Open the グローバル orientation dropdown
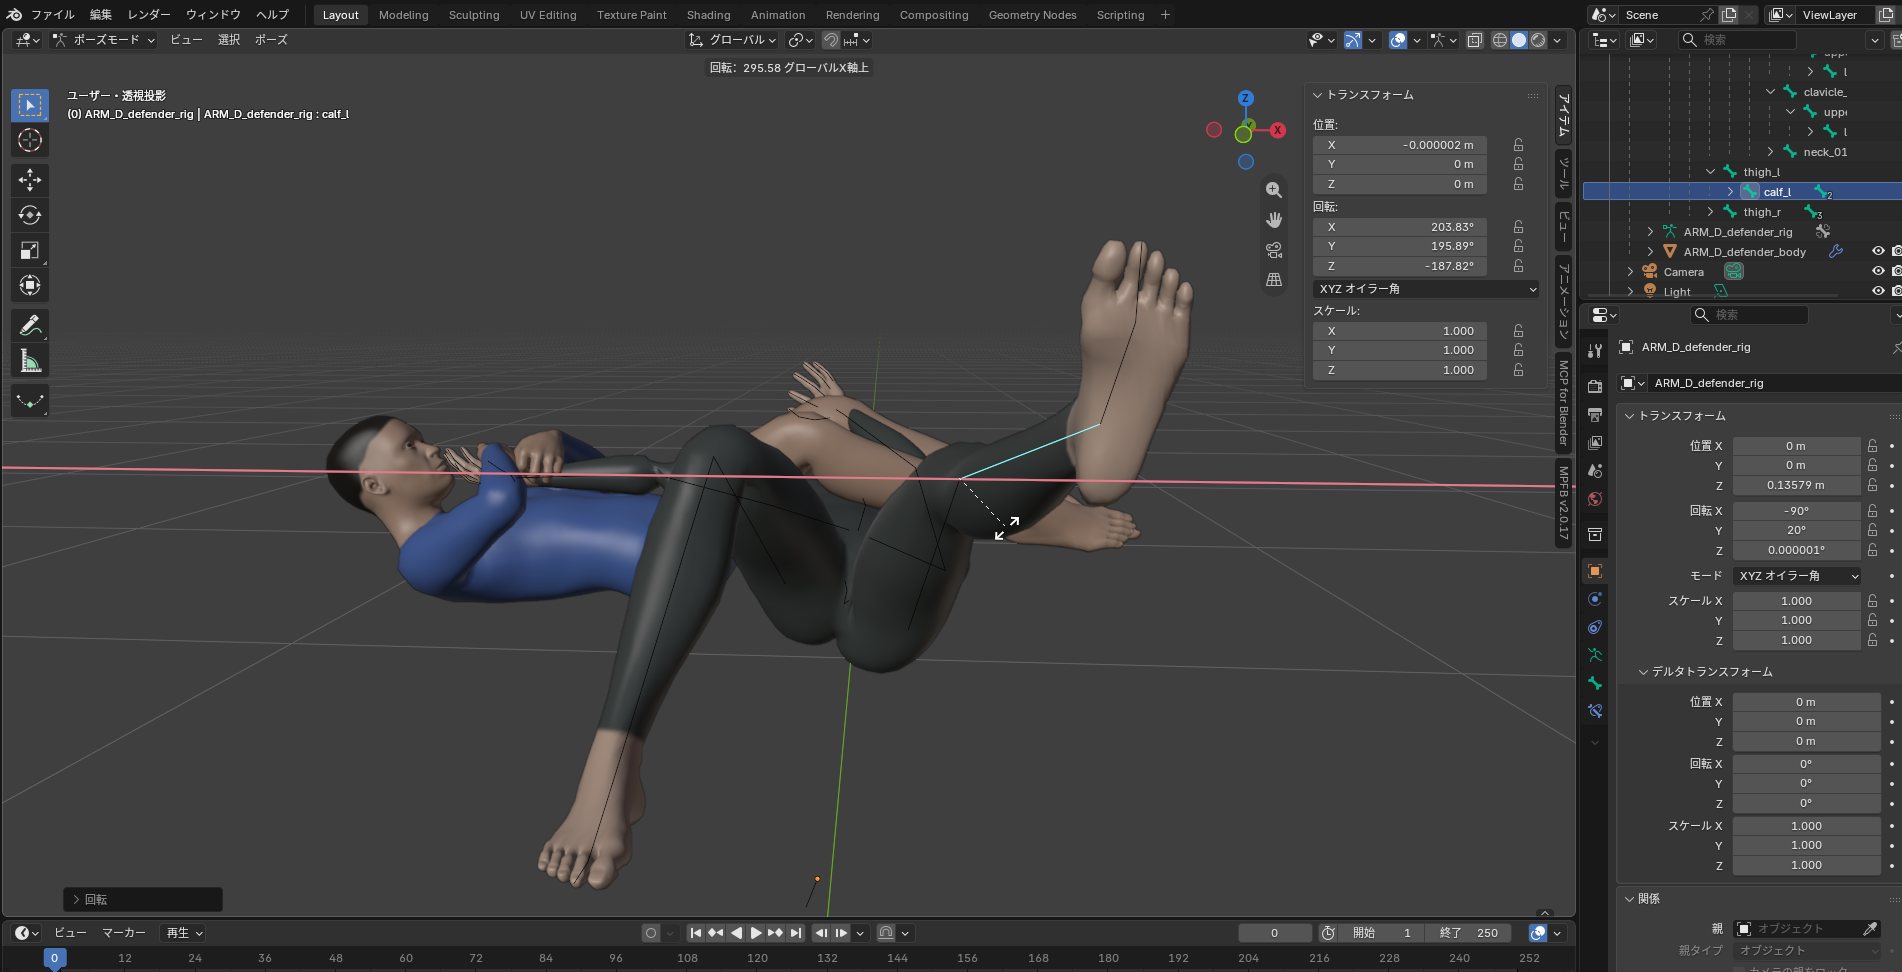This screenshot has height=972, width=1902. tap(732, 40)
